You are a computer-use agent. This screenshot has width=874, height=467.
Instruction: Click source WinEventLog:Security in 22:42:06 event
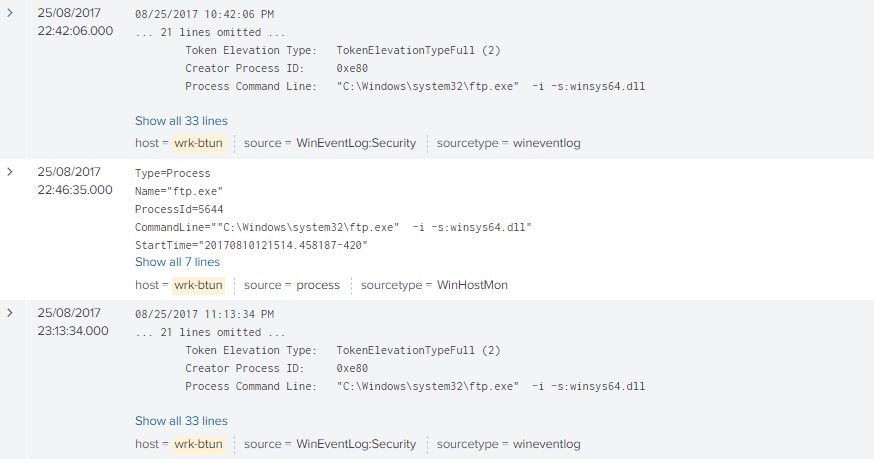click(356, 143)
